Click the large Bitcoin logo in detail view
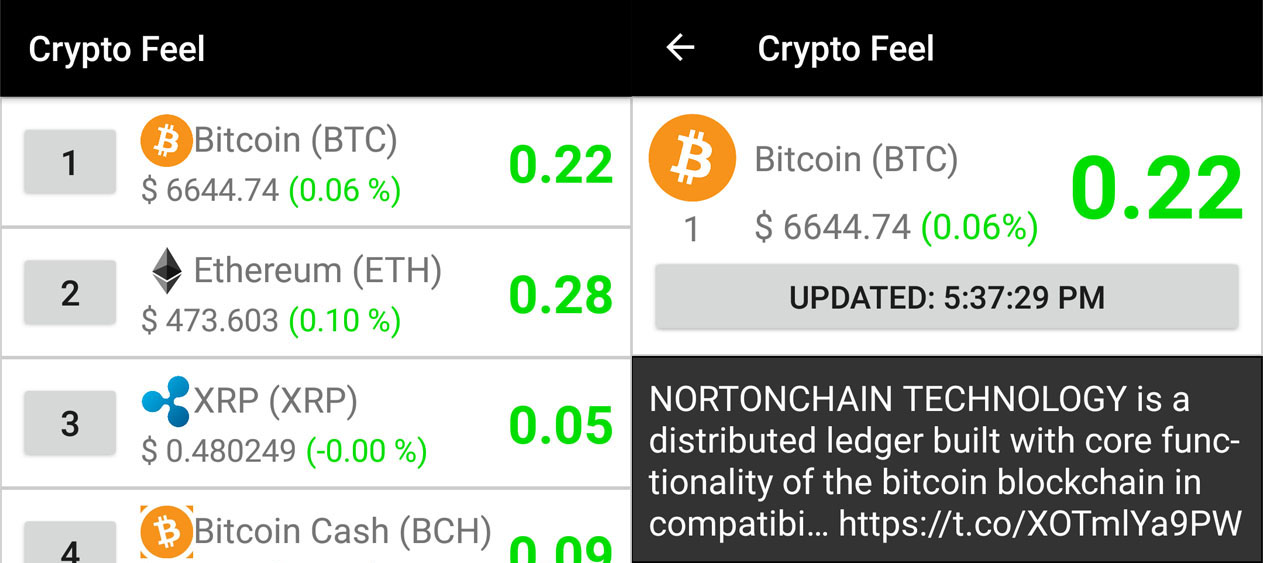 point(692,158)
